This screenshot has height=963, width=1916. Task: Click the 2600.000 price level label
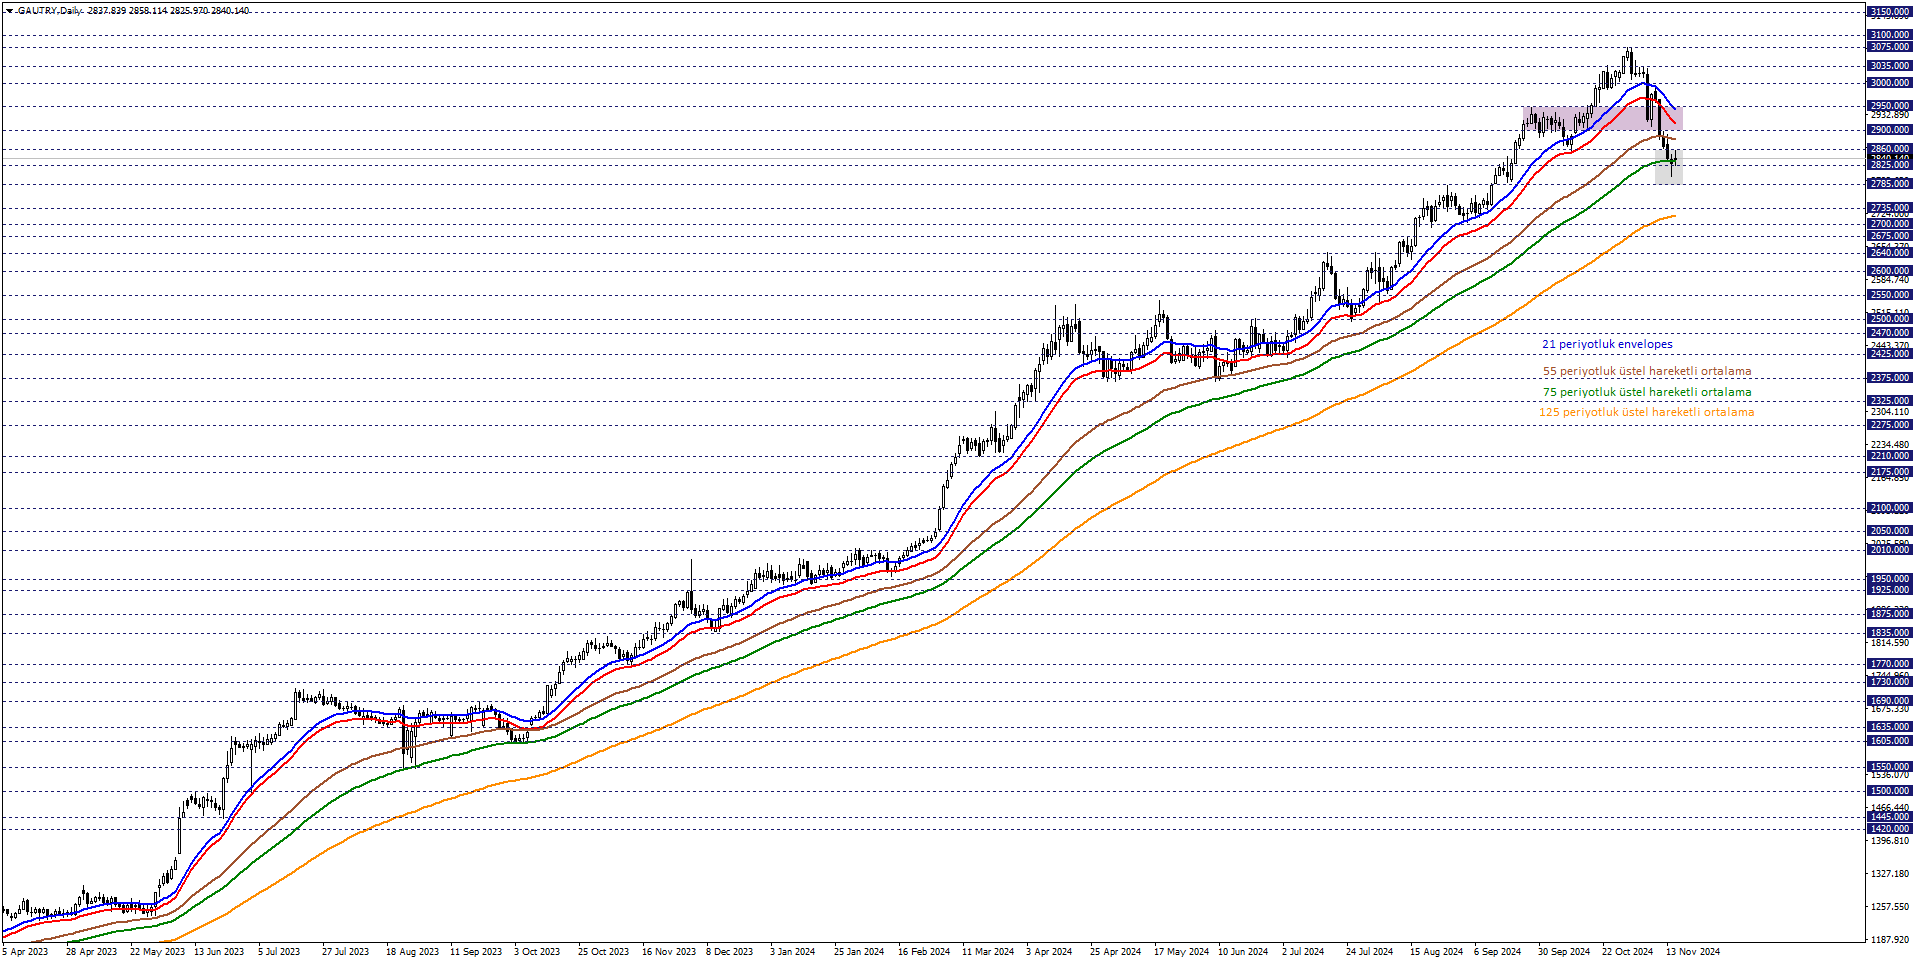[1889, 271]
